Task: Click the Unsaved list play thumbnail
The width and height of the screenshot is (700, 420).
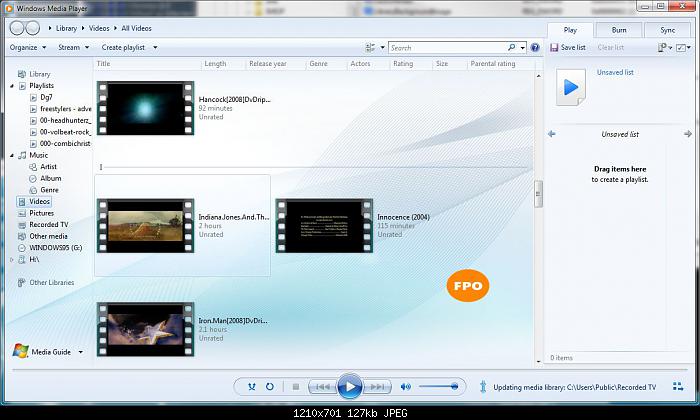Action: pos(571,87)
